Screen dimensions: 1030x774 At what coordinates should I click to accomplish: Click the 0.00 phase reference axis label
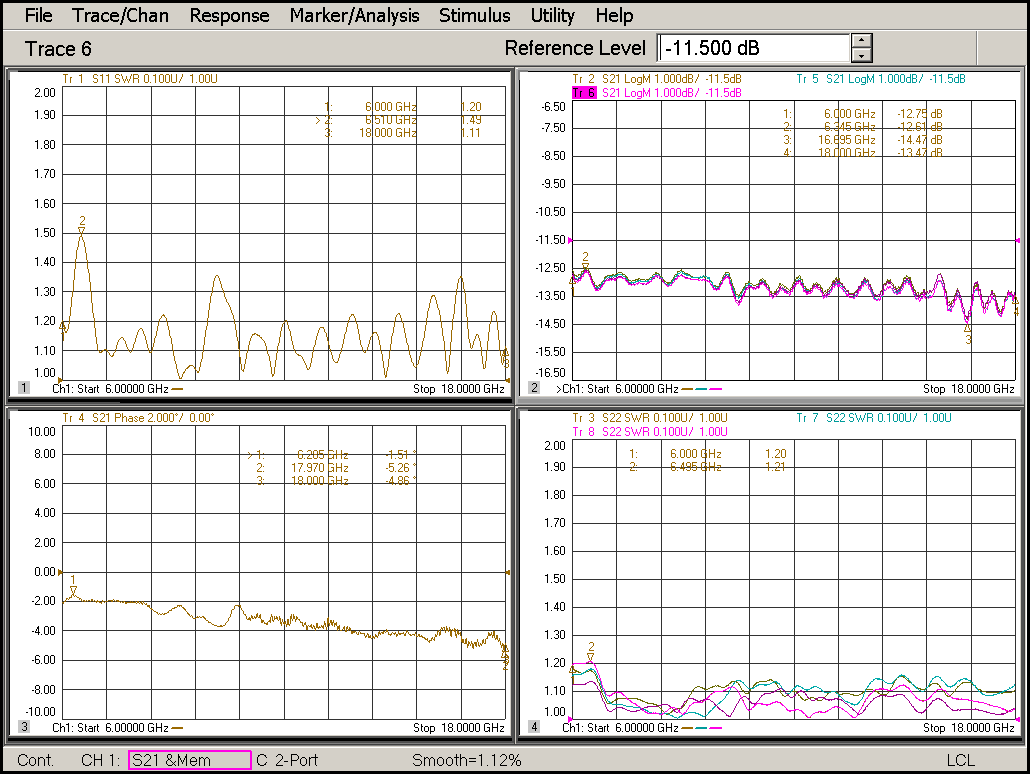(45, 572)
